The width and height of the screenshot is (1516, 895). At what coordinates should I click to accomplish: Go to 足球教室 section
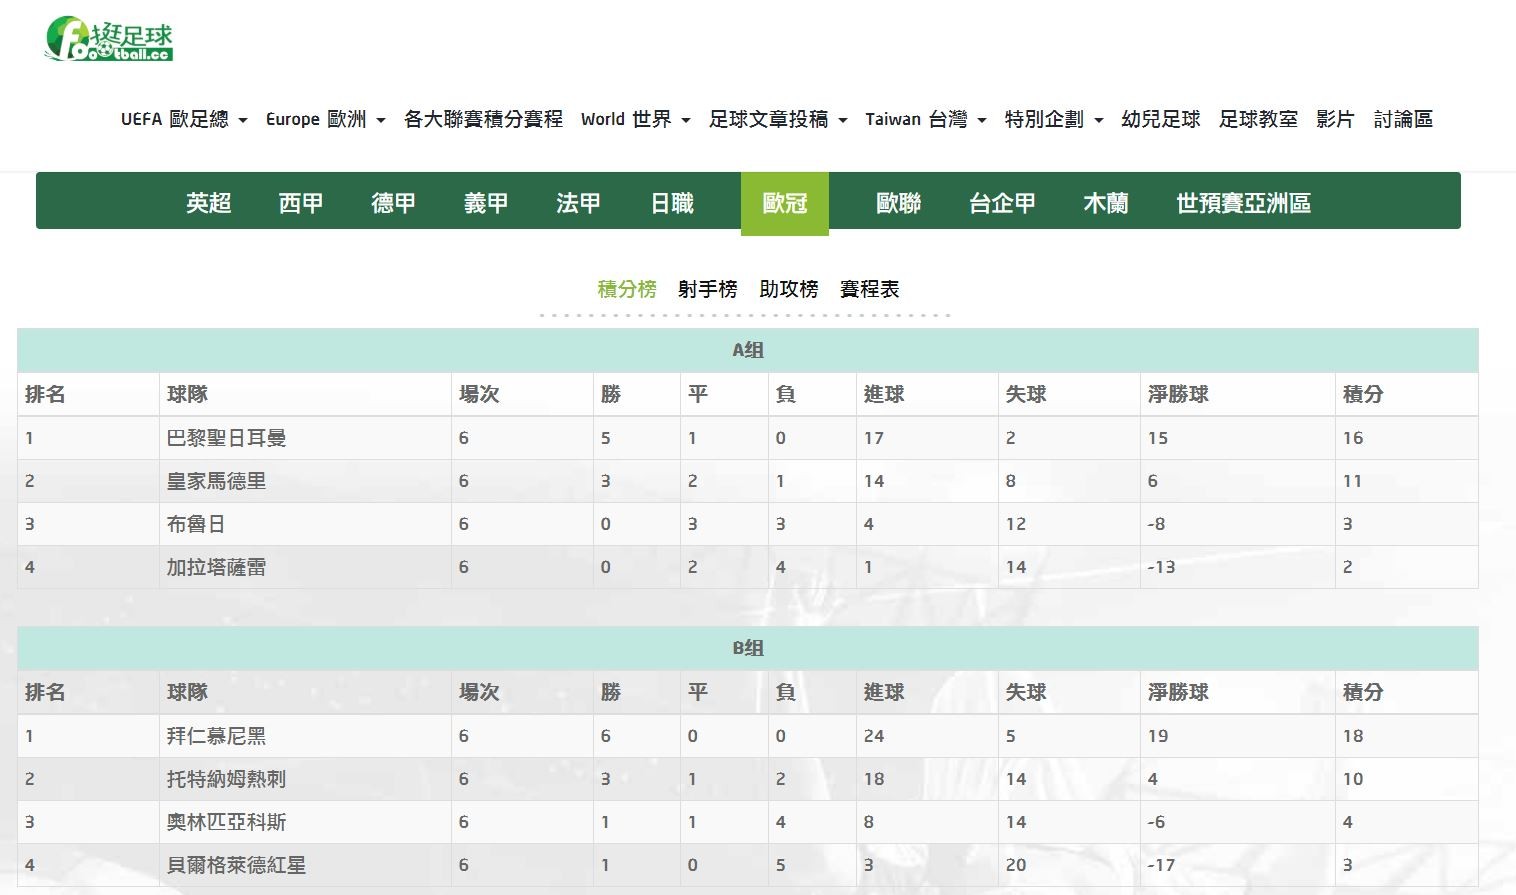[1258, 119]
